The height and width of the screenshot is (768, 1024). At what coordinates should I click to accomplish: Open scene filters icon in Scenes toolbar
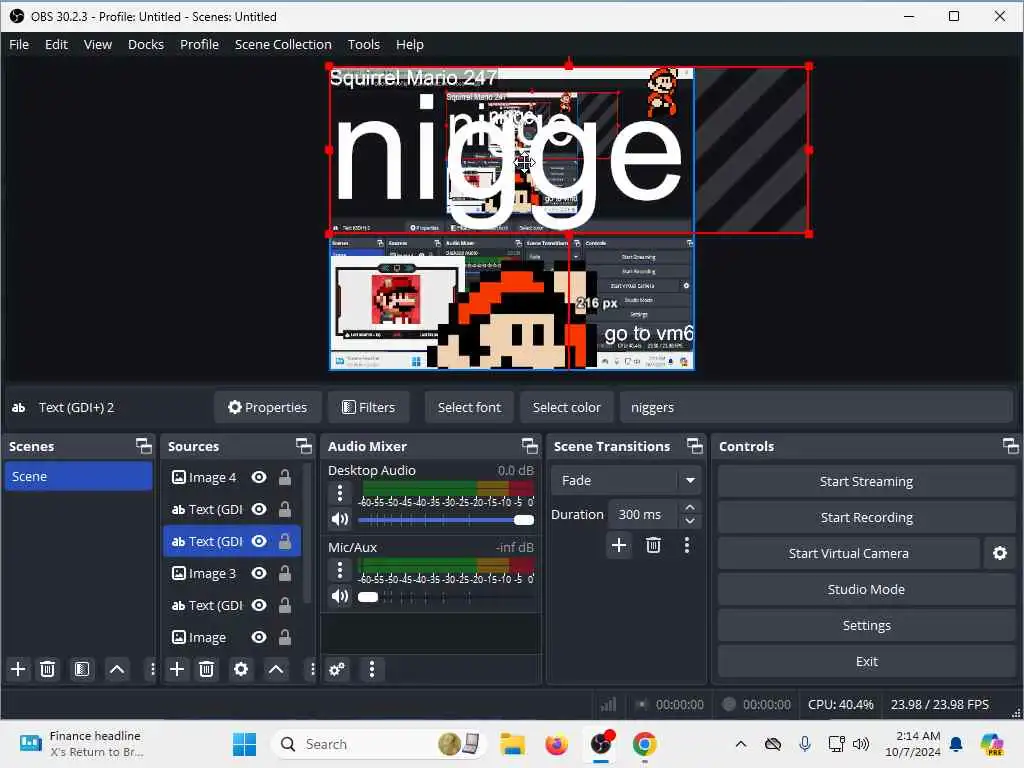click(82, 669)
